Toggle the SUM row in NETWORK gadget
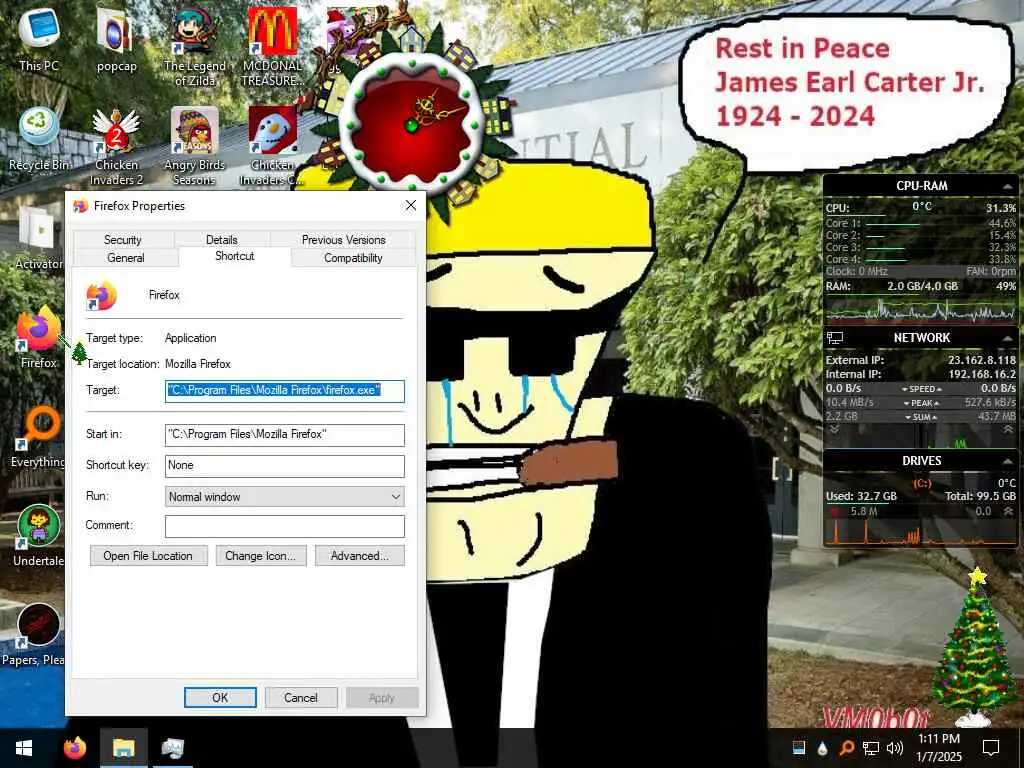This screenshot has width=1024, height=768. pyautogui.click(x=920, y=417)
